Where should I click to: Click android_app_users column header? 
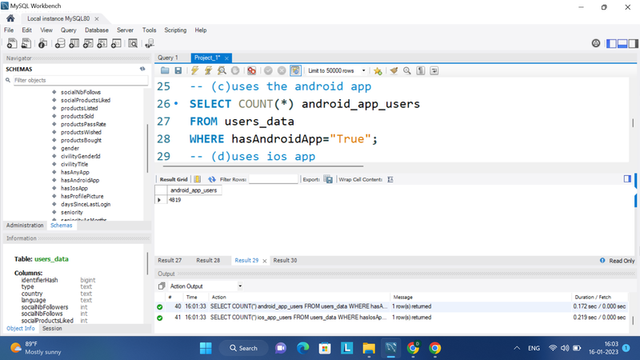click(x=194, y=190)
